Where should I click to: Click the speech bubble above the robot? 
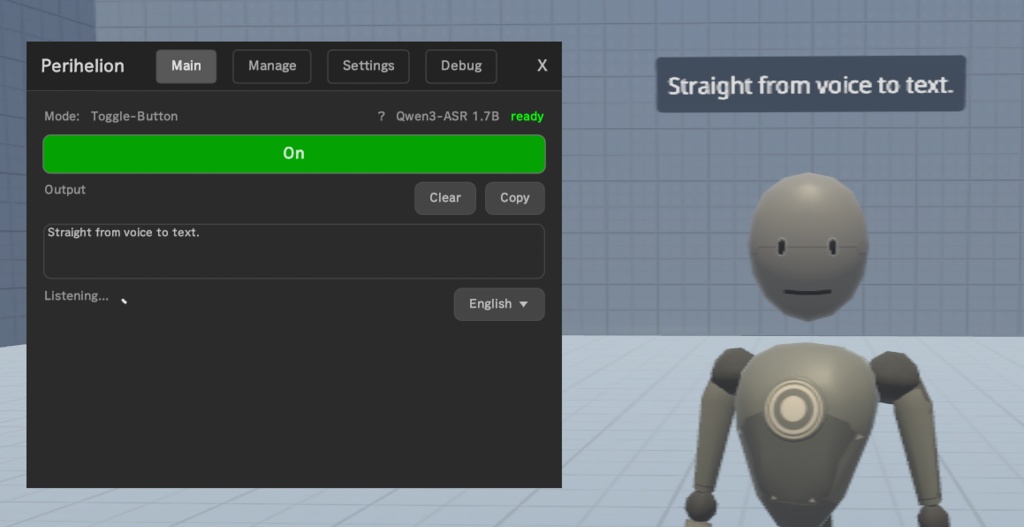pos(810,84)
